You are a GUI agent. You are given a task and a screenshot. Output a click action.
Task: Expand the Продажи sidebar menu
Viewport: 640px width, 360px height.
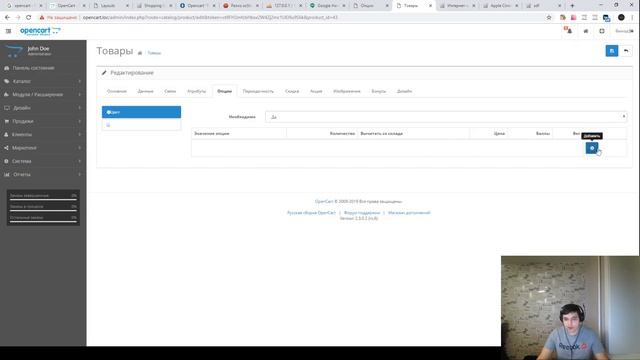coord(43,121)
